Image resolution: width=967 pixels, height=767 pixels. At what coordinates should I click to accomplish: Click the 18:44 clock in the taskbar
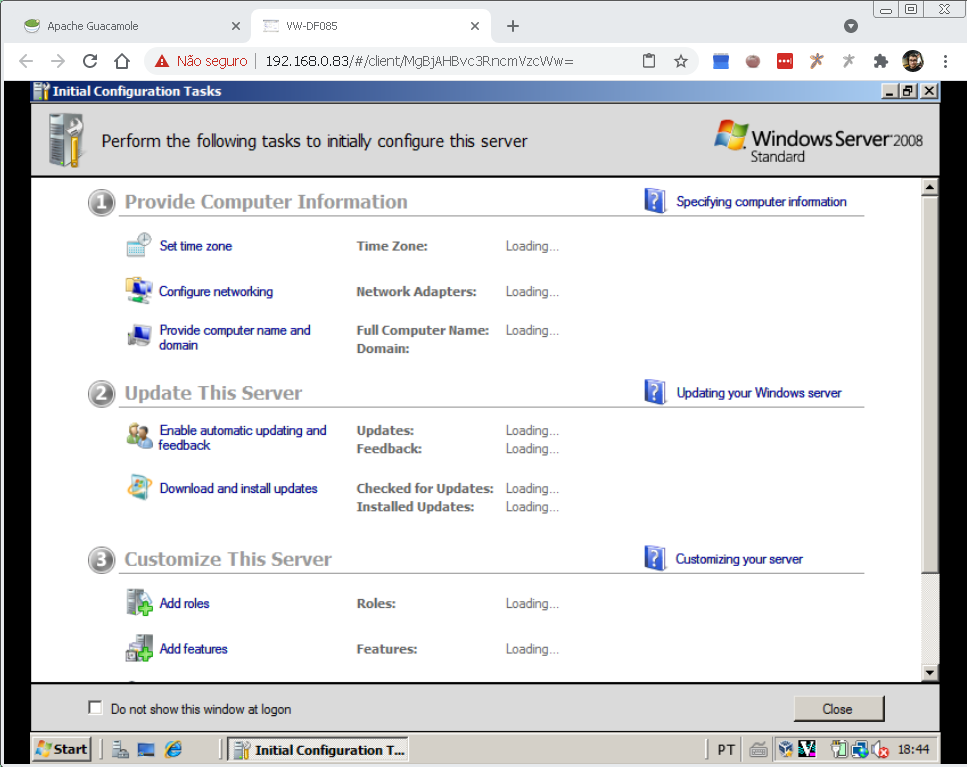point(913,749)
